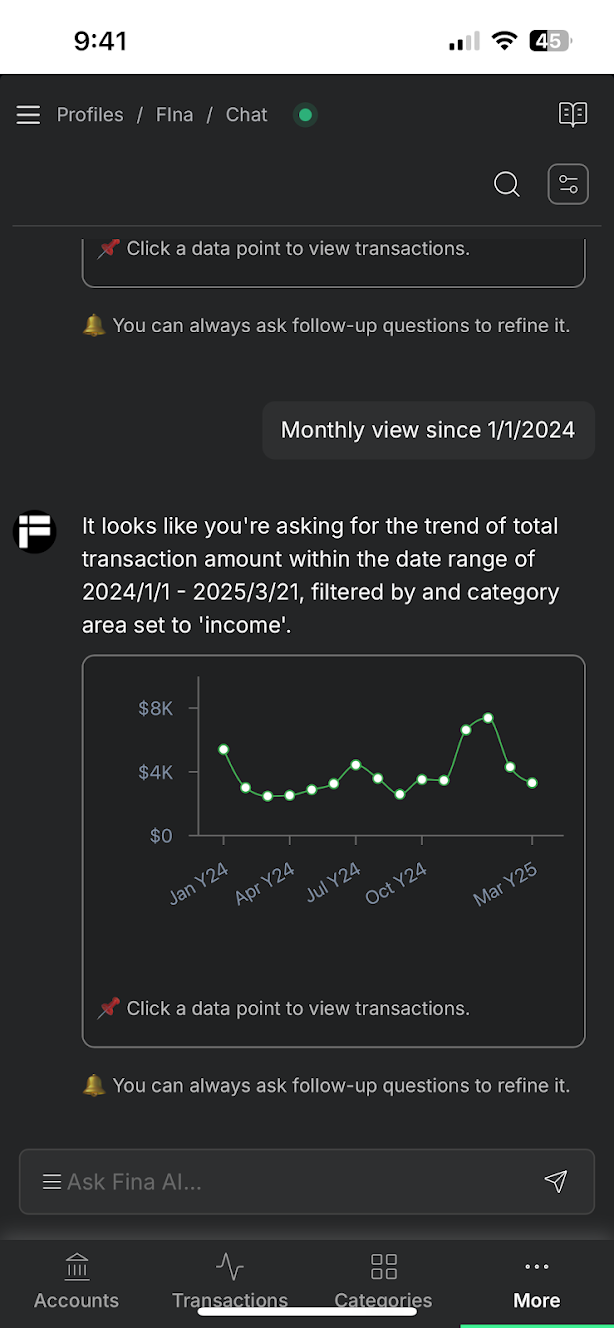Select the Chat breadcrumb item
614x1328 pixels.
[x=246, y=115]
